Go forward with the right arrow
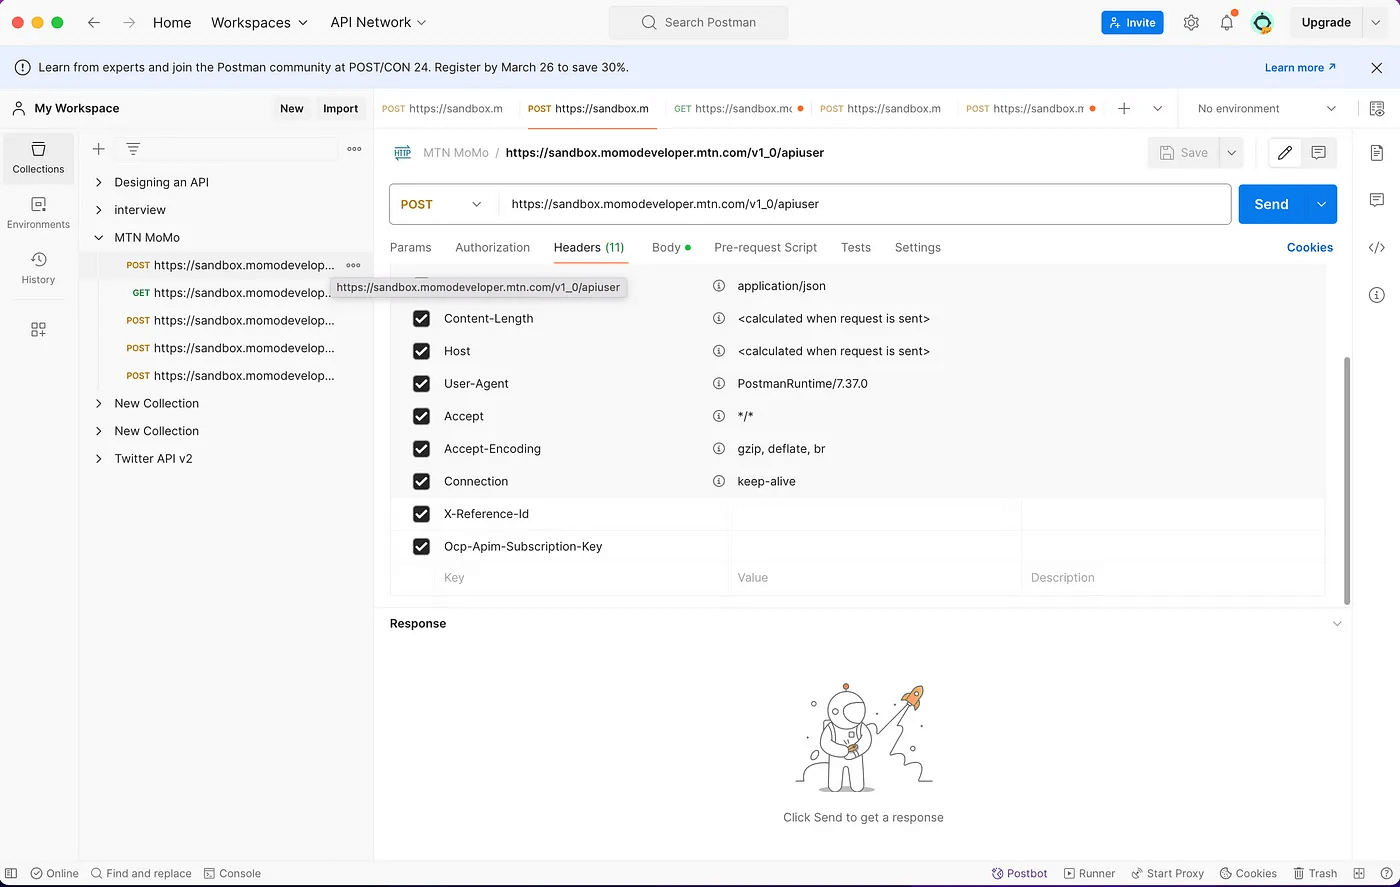This screenshot has width=1400, height=887. 128,22
